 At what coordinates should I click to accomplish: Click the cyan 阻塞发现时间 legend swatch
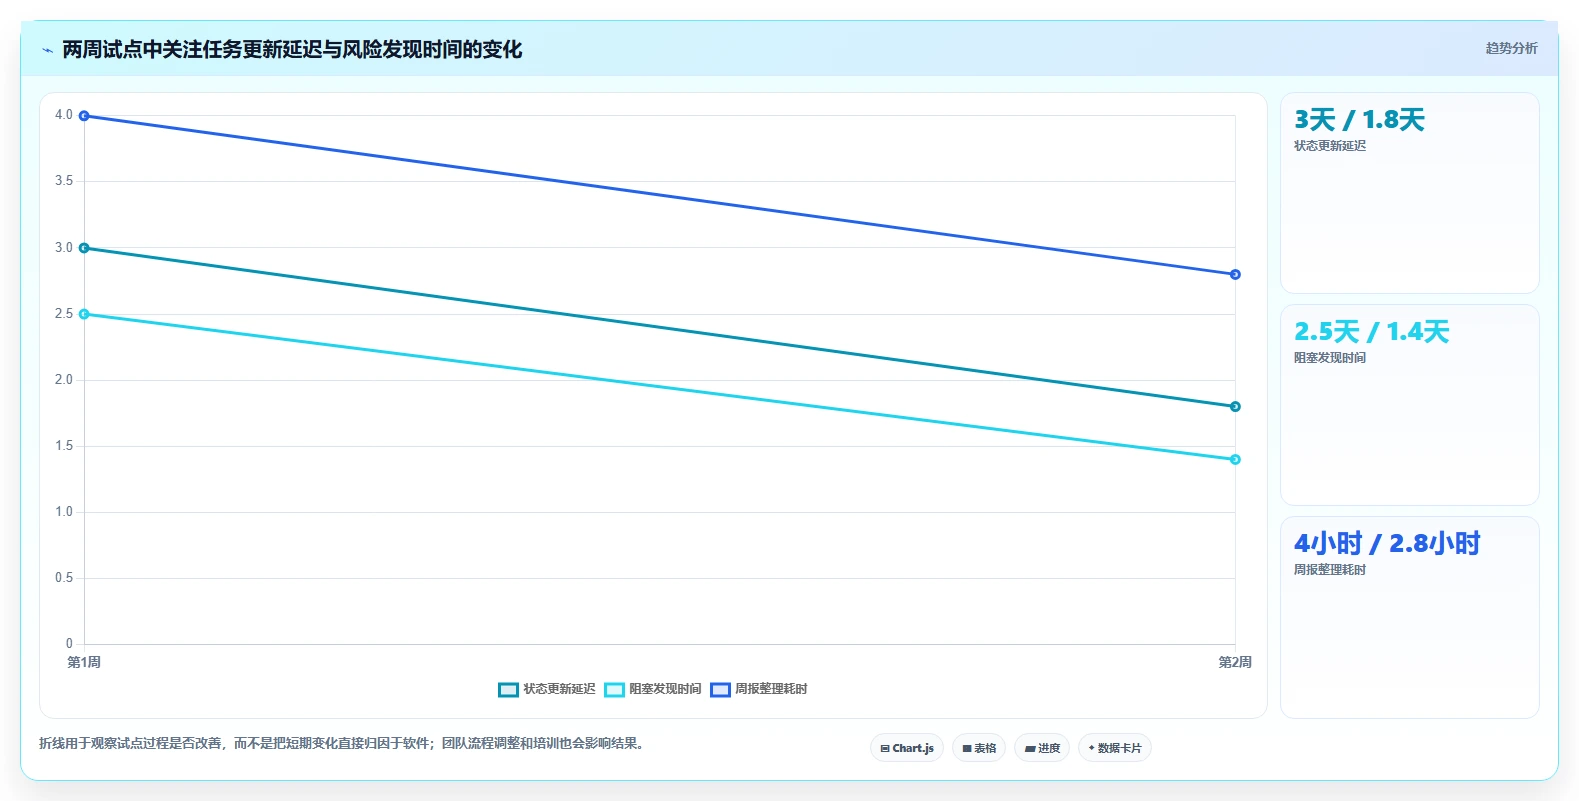pos(614,690)
